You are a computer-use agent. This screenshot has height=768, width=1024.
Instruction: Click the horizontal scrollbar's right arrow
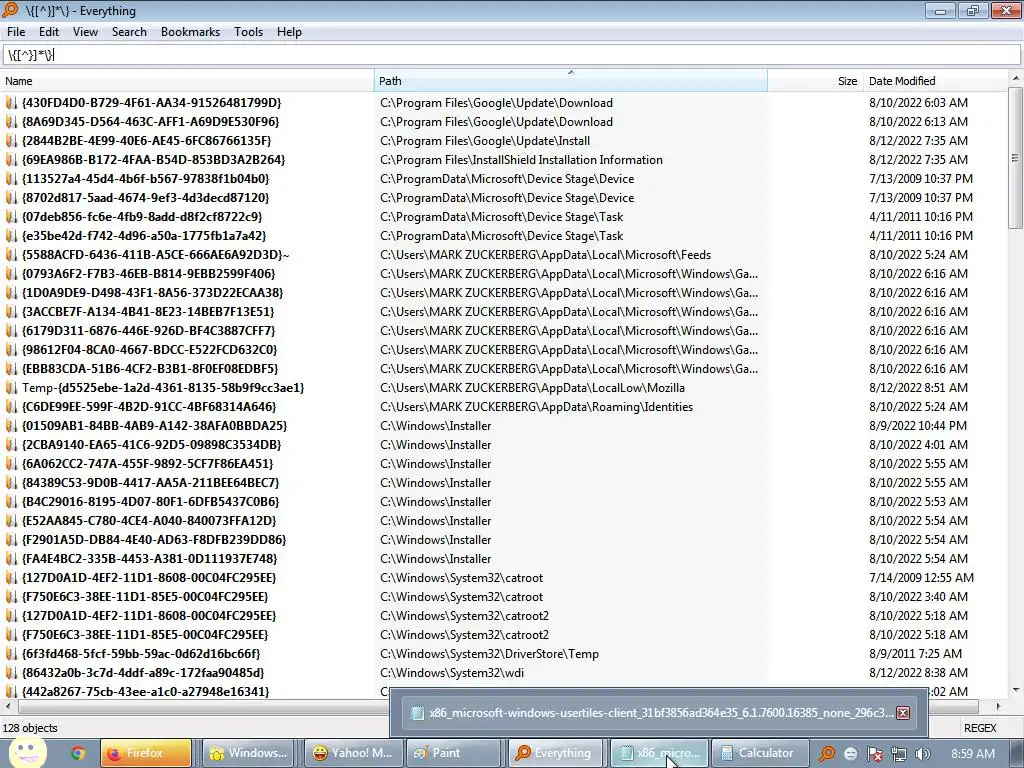(998, 706)
